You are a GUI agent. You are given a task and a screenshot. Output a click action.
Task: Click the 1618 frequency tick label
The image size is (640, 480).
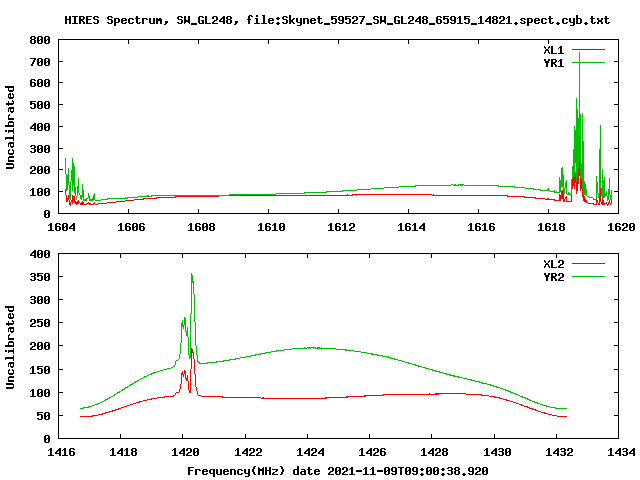click(x=551, y=227)
